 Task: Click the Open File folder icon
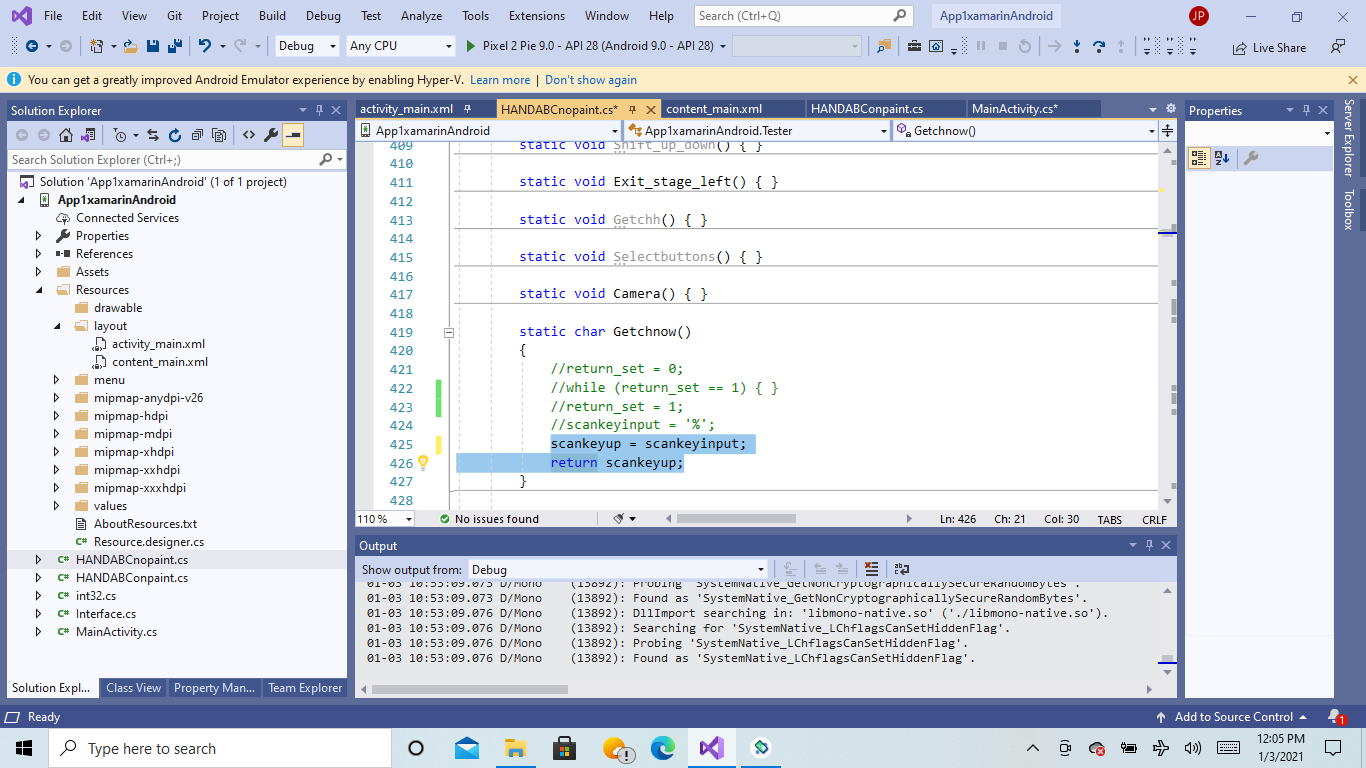132,46
